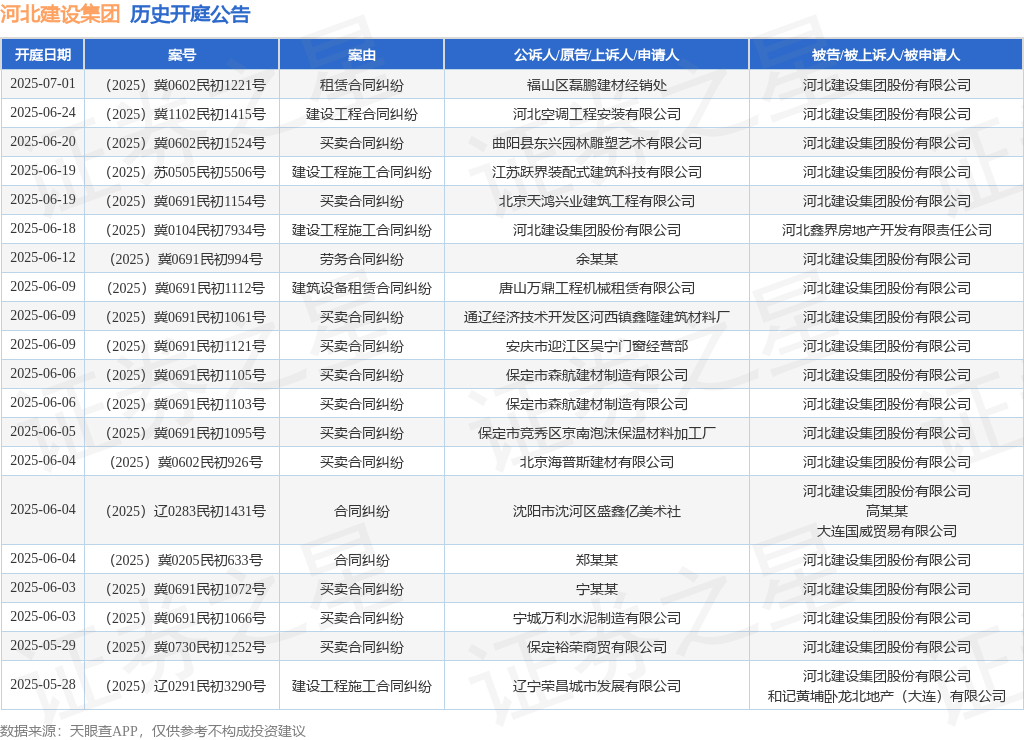Viewport: 1024px width, 740px height.
Task: Click case number (2025)冀0602民初1524号
Action: pos(185,143)
